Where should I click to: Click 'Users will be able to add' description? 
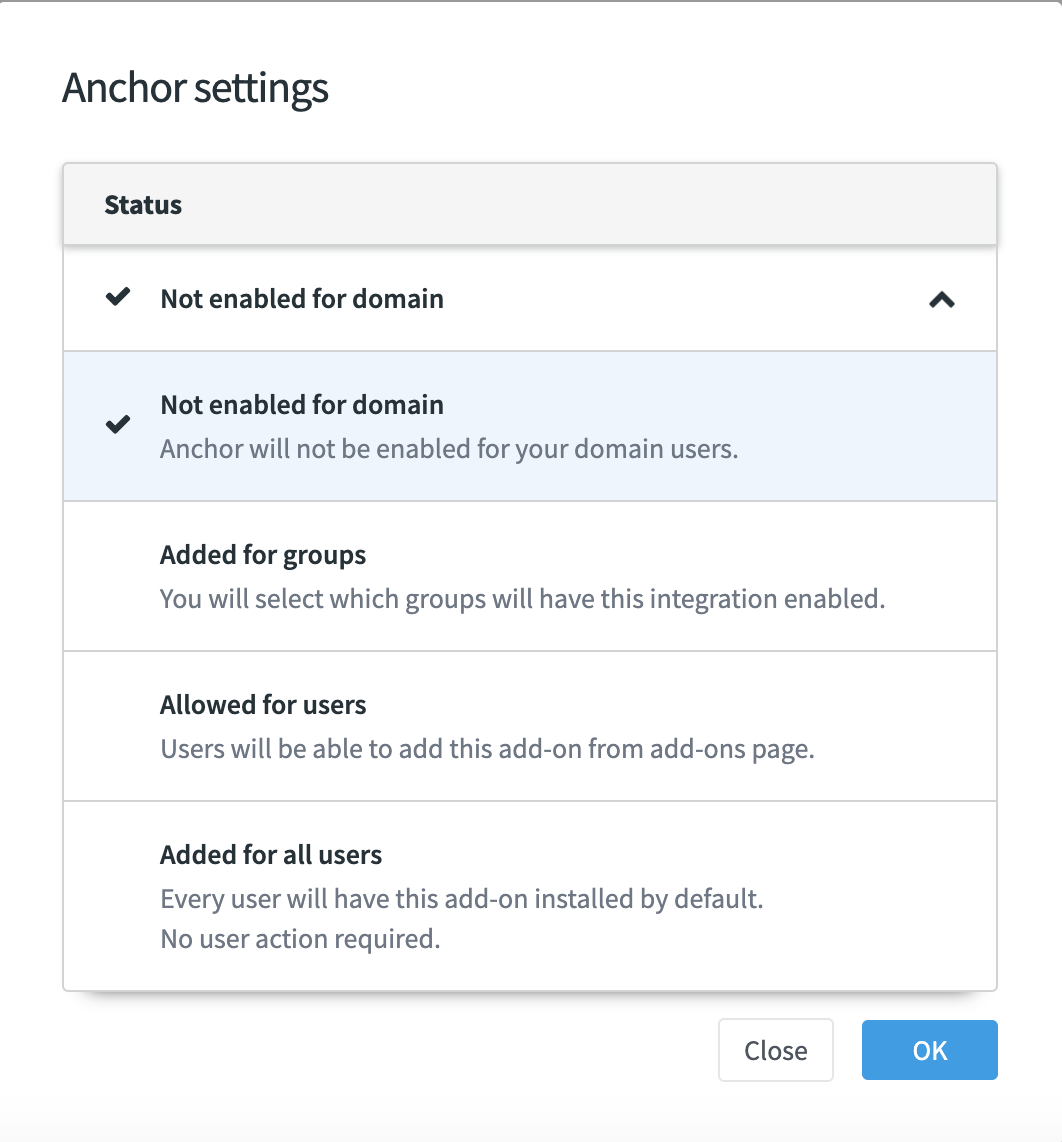pyautogui.click(x=487, y=749)
